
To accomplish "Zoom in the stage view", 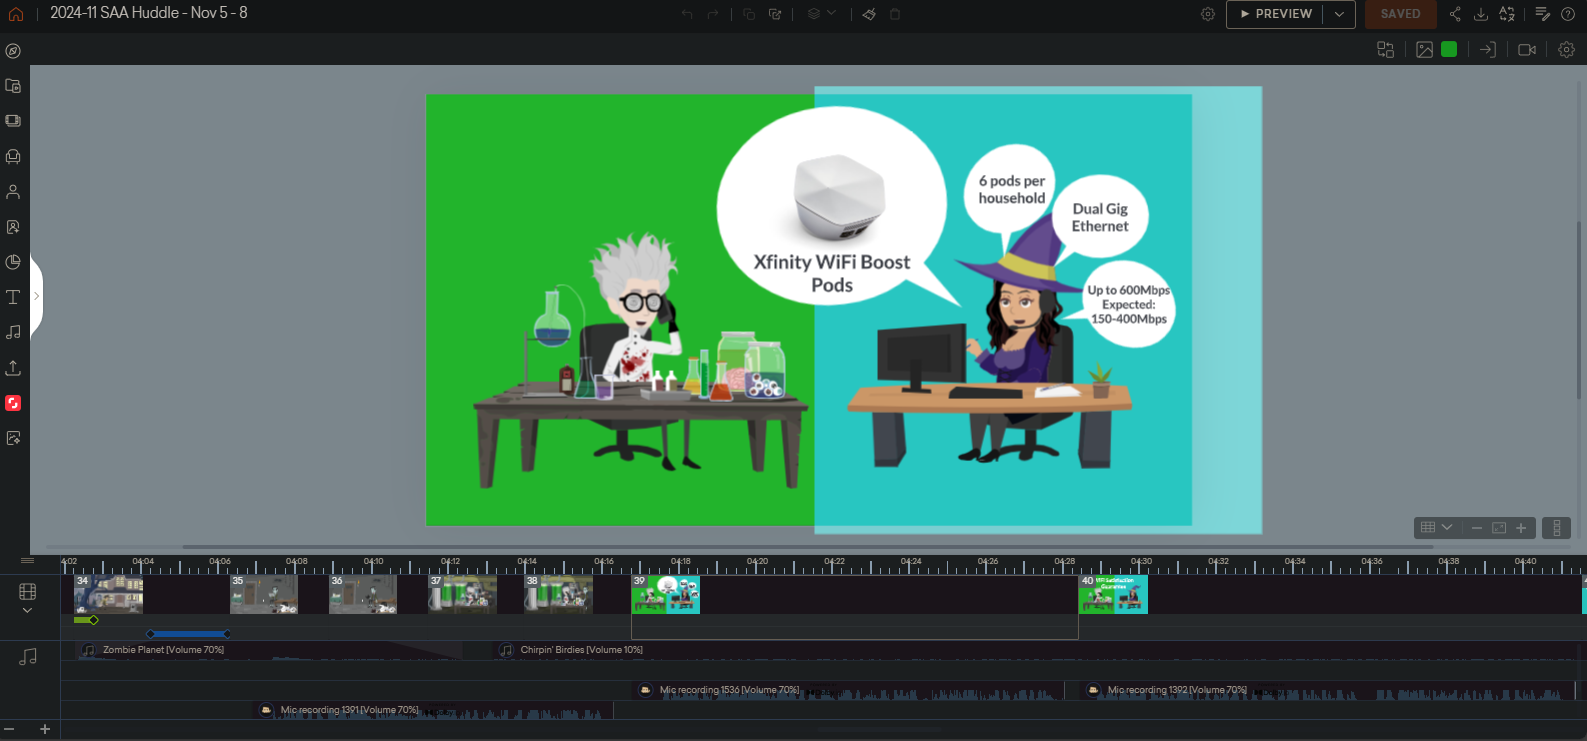I will [x=1521, y=528].
